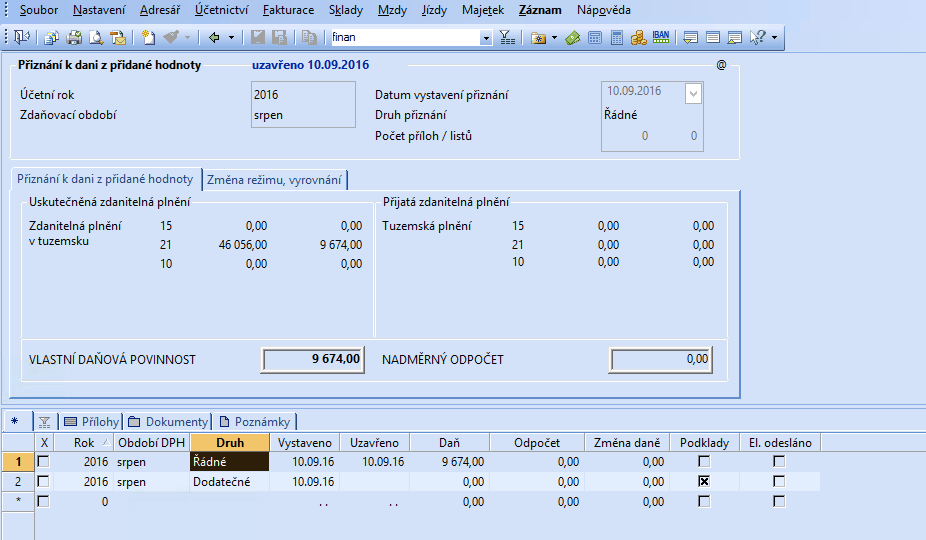
Task: Open print preview with the magnifier icon
Action: (x=96, y=38)
